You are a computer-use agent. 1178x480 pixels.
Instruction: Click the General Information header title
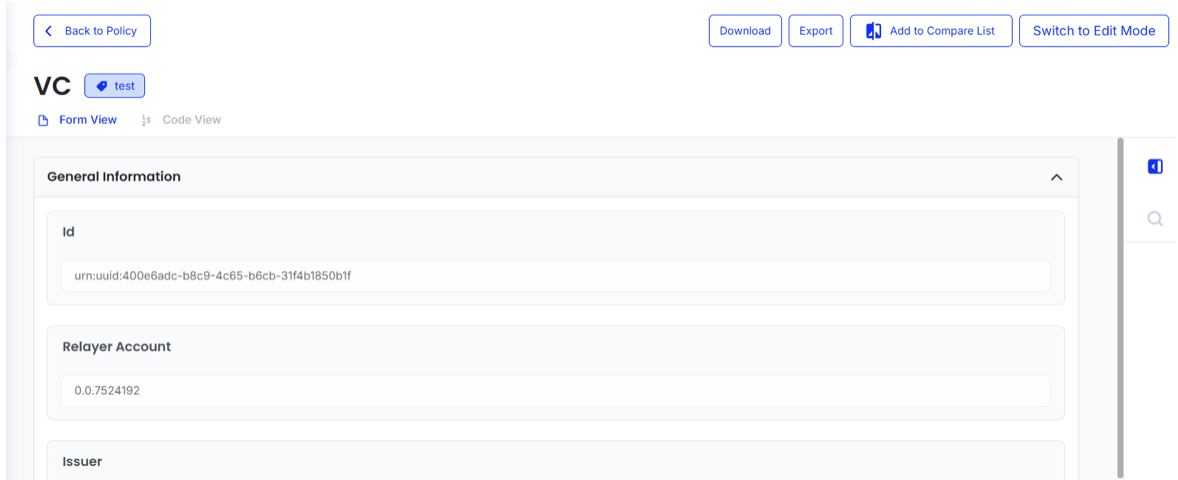(x=114, y=177)
